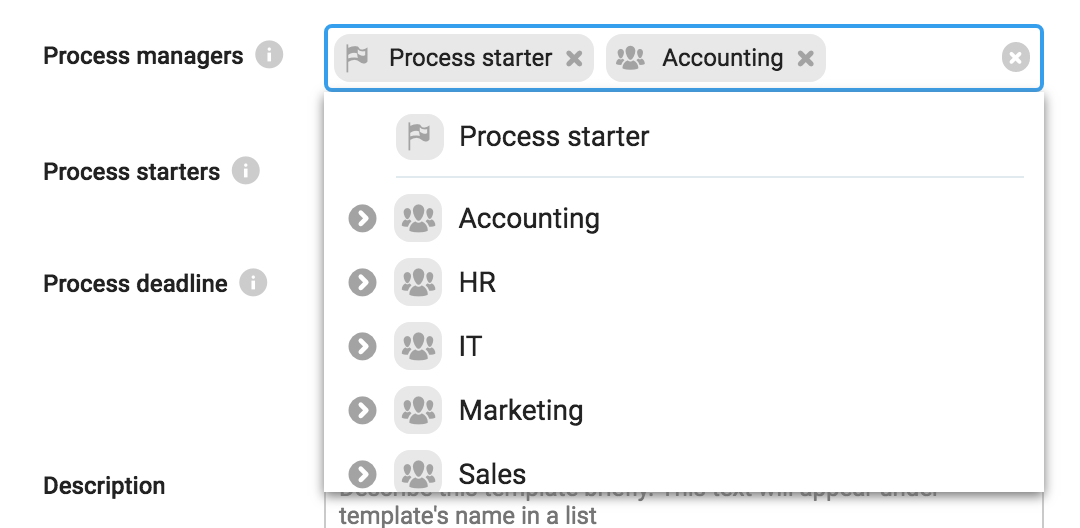Select Process starter from dropdown list

[x=554, y=137]
